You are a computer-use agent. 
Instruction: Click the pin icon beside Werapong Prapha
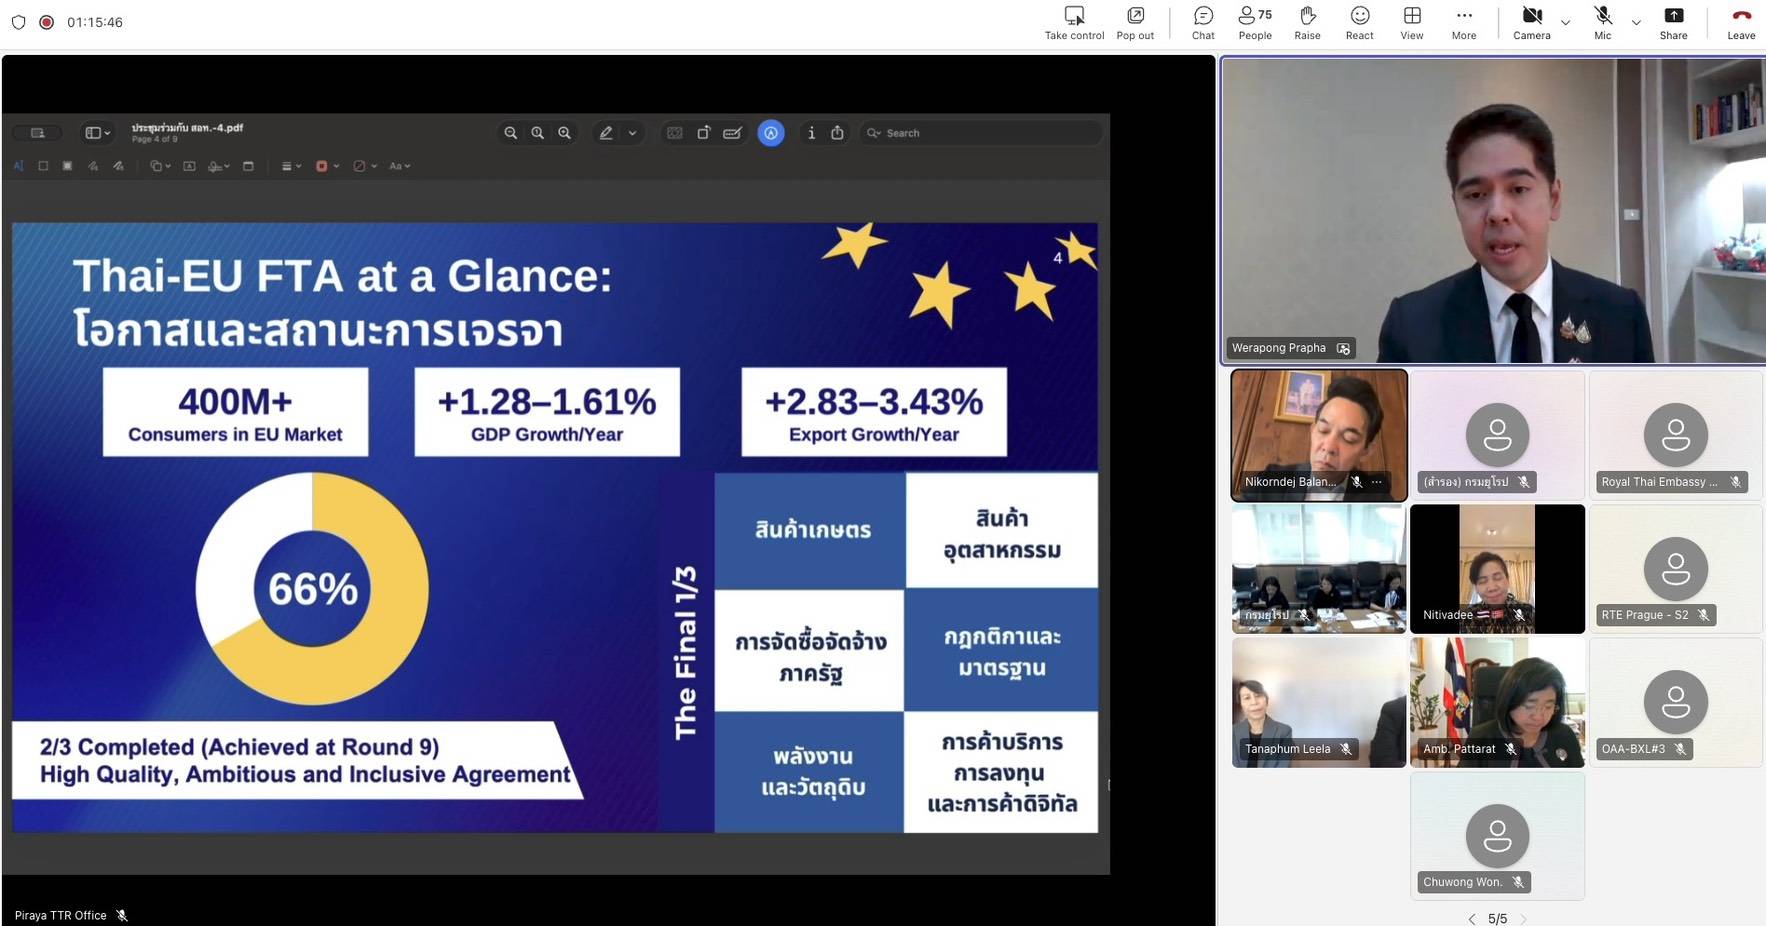click(1343, 348)
